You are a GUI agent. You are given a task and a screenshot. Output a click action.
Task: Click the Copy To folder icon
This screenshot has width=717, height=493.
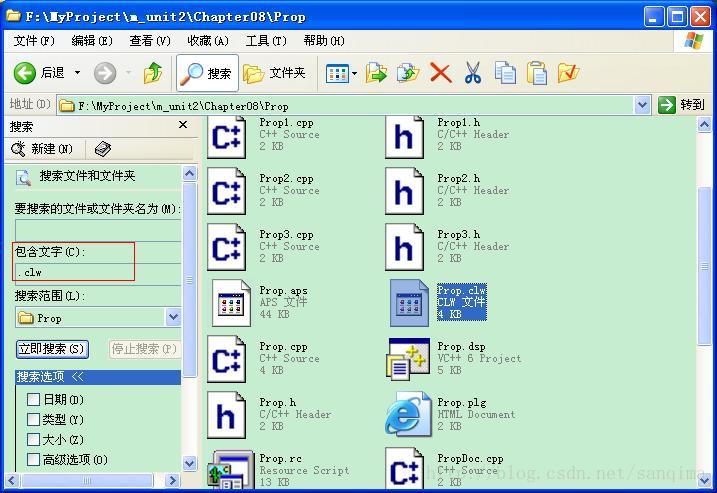click(408, 73)
